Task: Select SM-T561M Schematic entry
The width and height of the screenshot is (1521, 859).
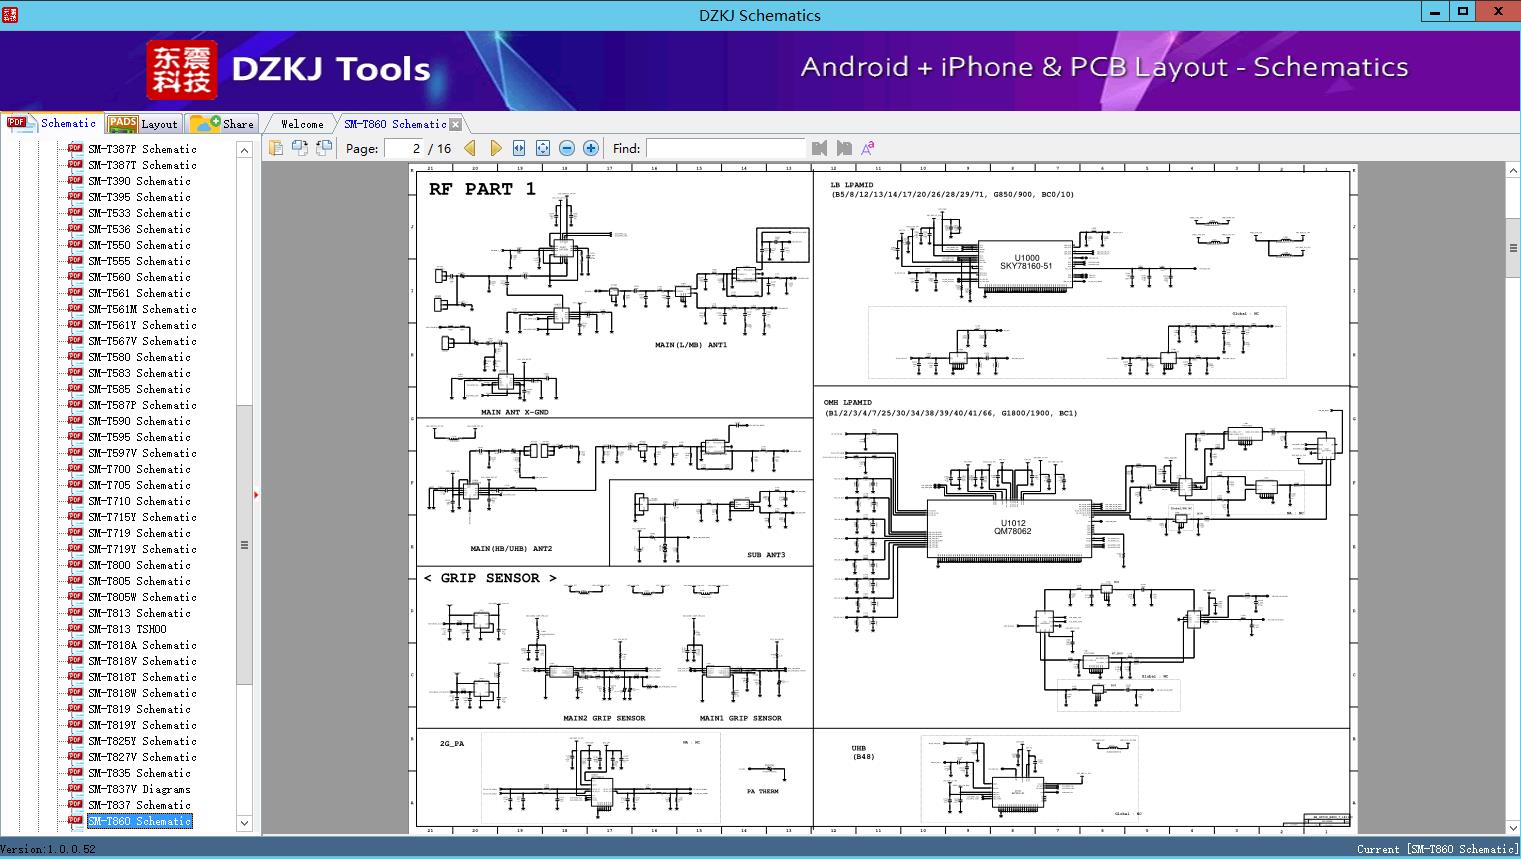Action: click(142, 309)
